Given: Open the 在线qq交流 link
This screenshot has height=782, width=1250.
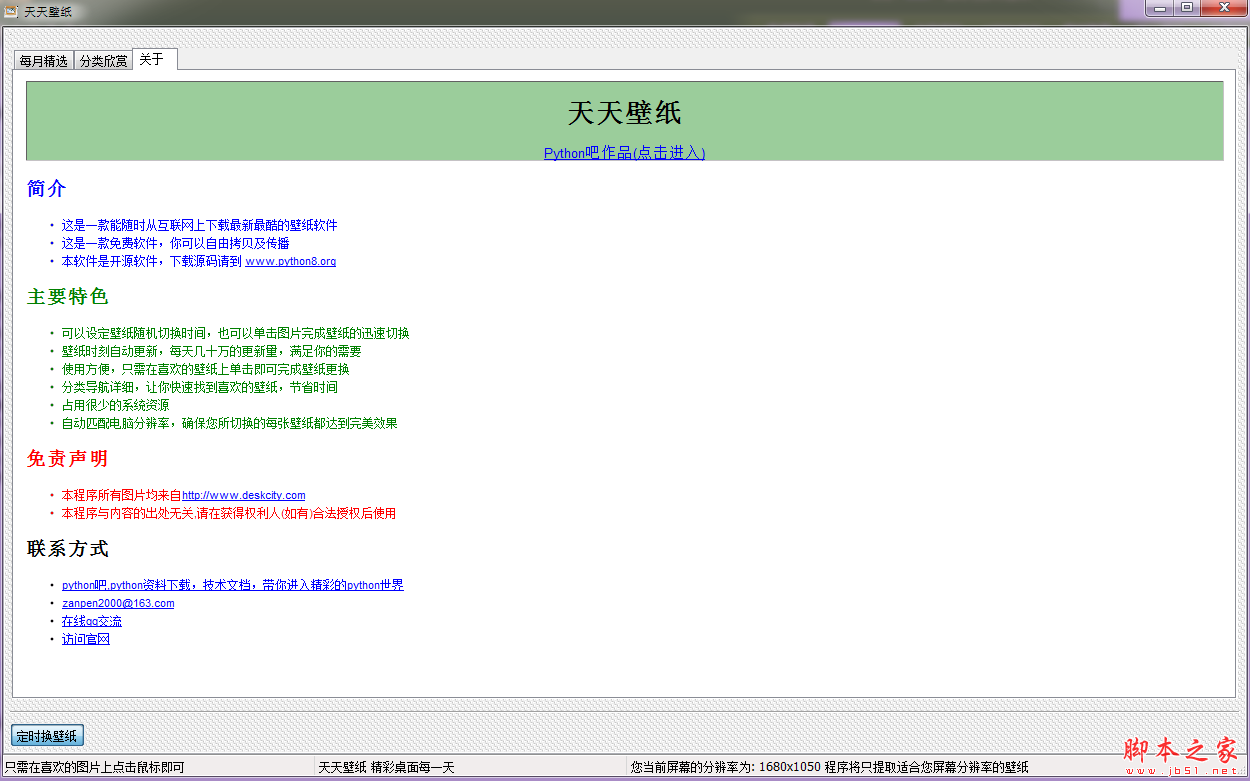Looking at the screenshot, I should click(91, 622).
